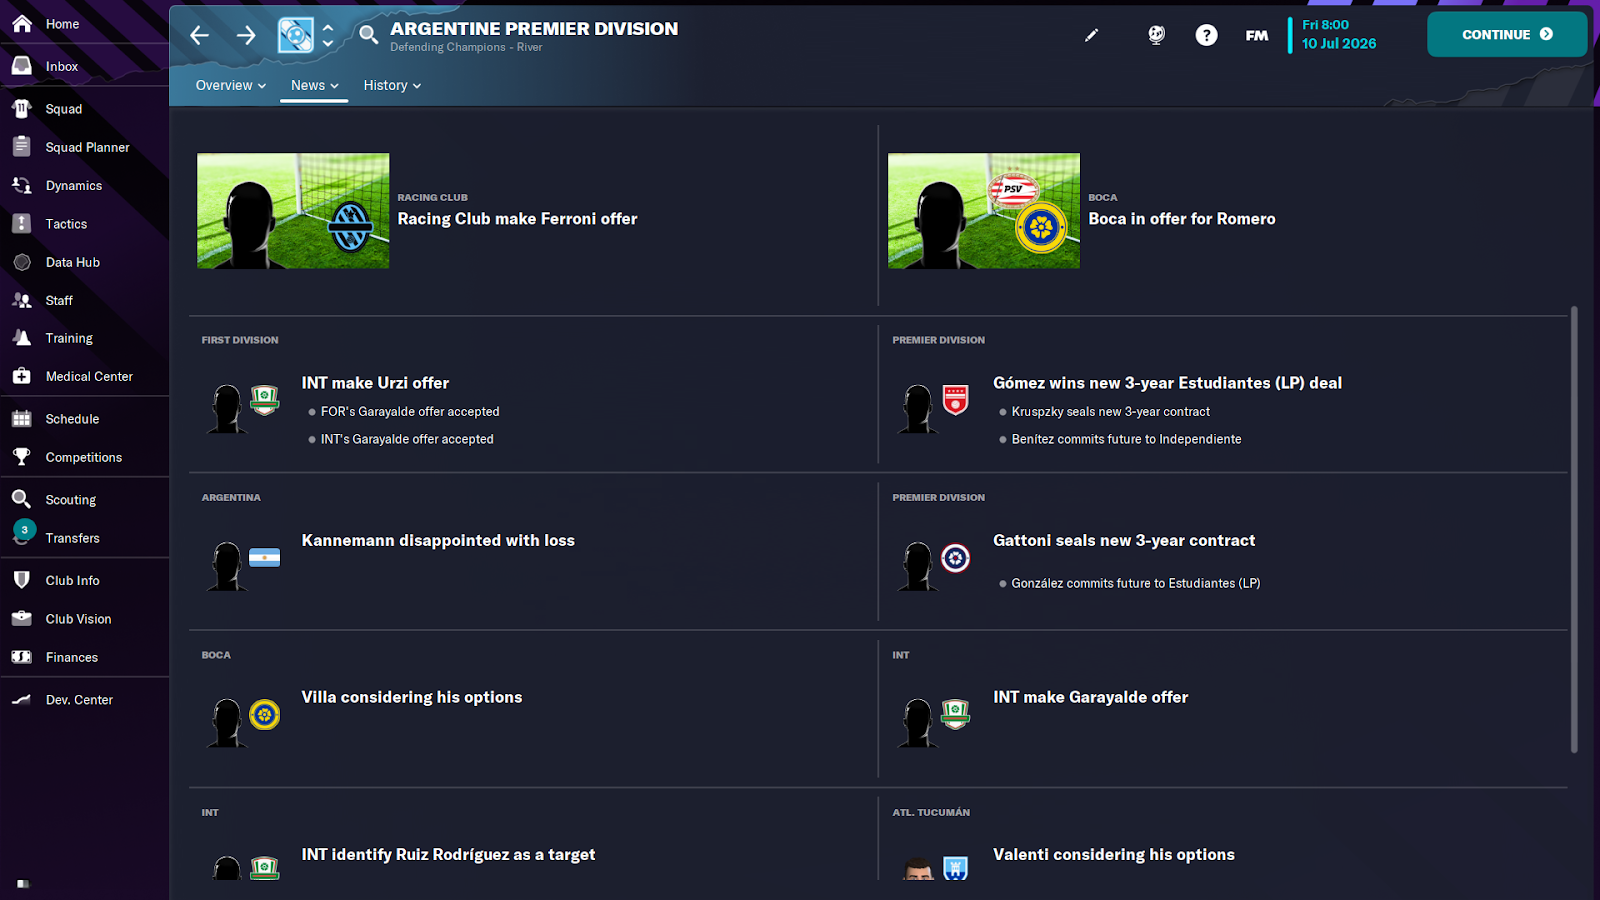The height and width of the screenshot is (900, 1600).
Task: Click the Continue button
Action: 1507,34
